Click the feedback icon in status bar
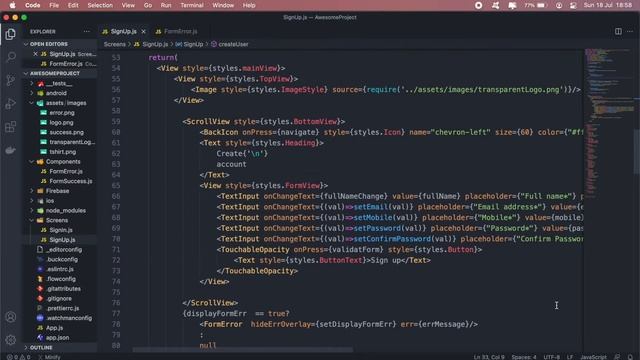 click(617, 357)
